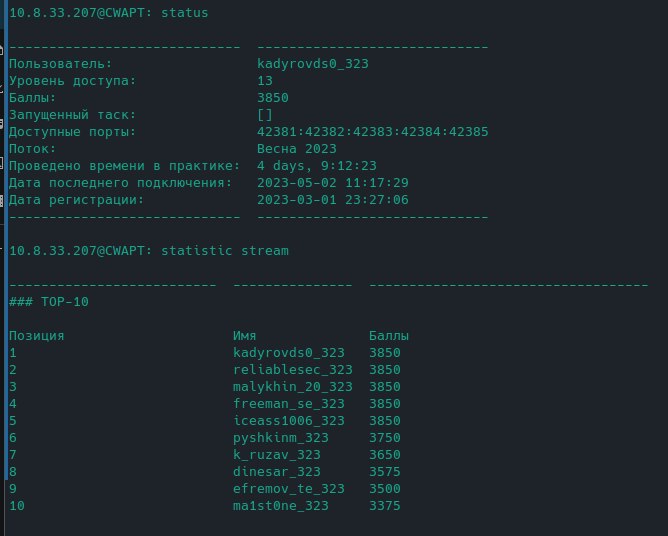The image size is (668, 536).
Task: Click the 'Позиция' column header
Action: (37, 336)
